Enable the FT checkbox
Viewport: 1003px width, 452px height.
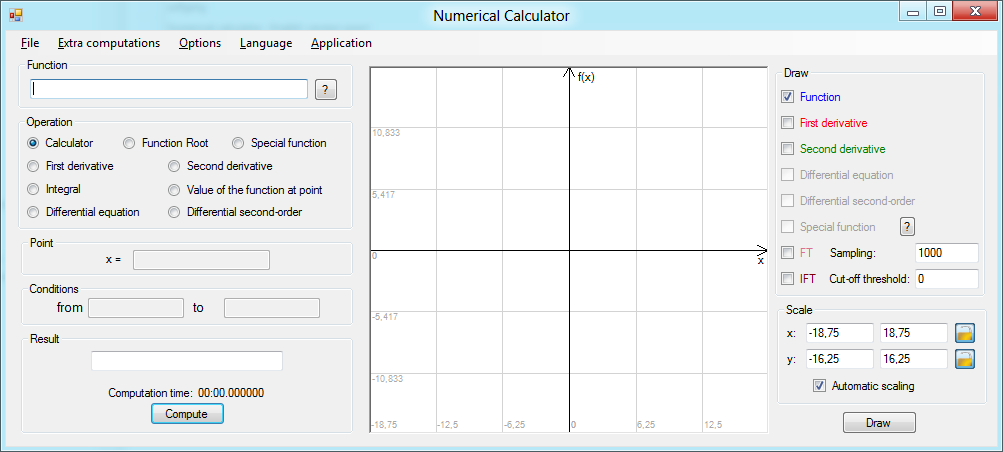point(788,253)
